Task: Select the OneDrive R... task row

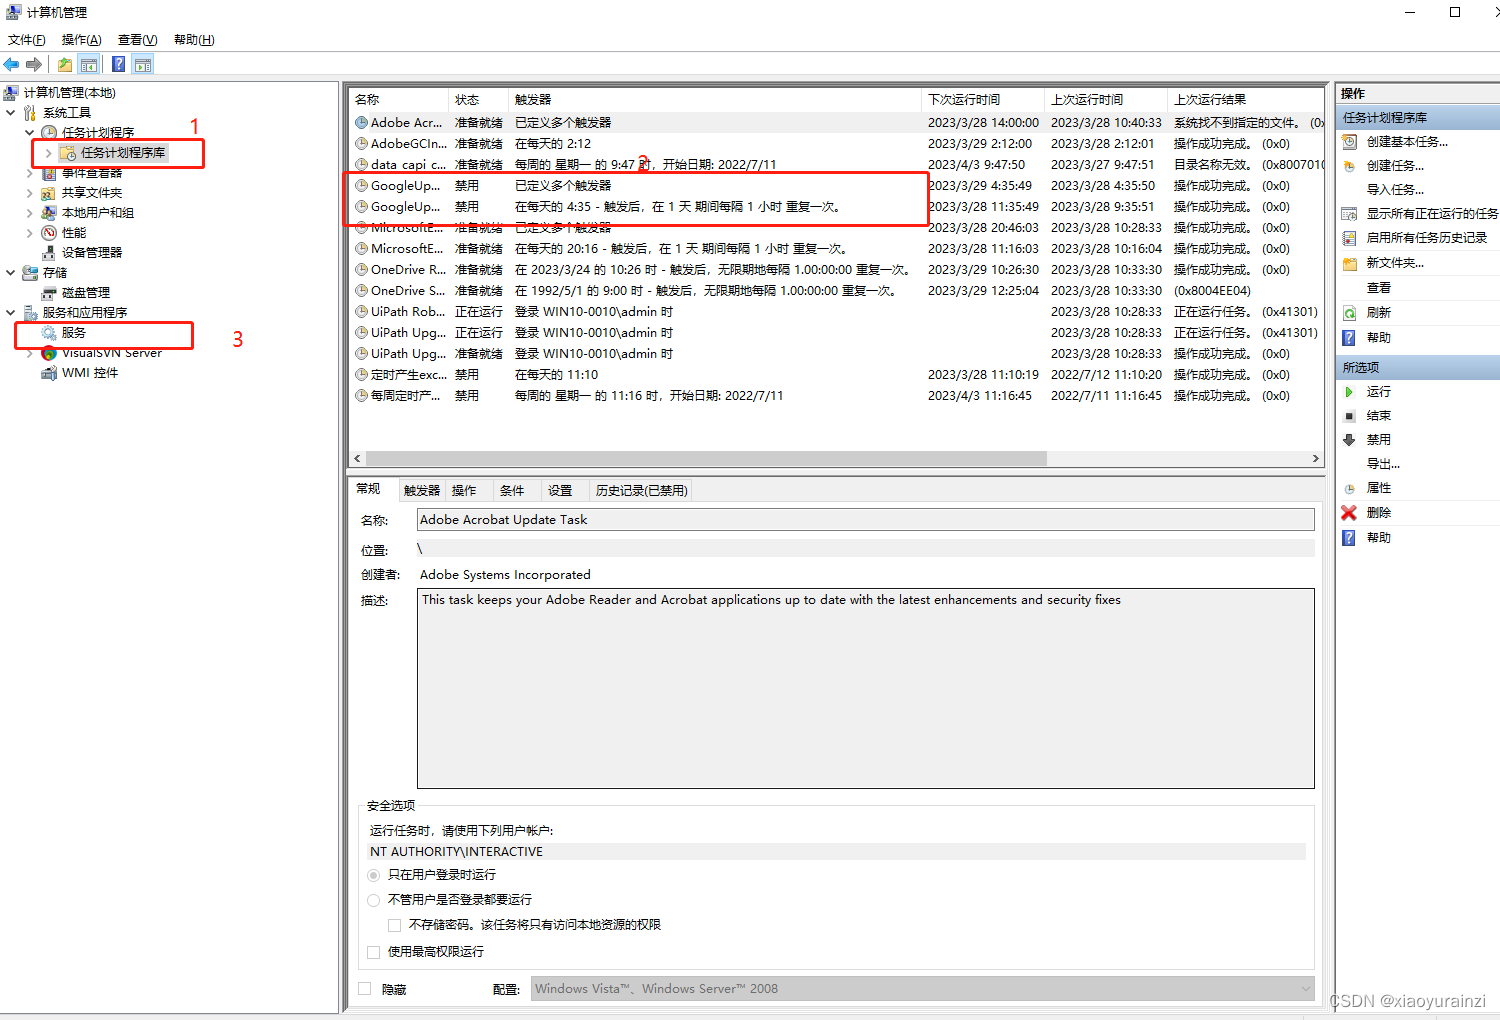Action: pos(836,270)
